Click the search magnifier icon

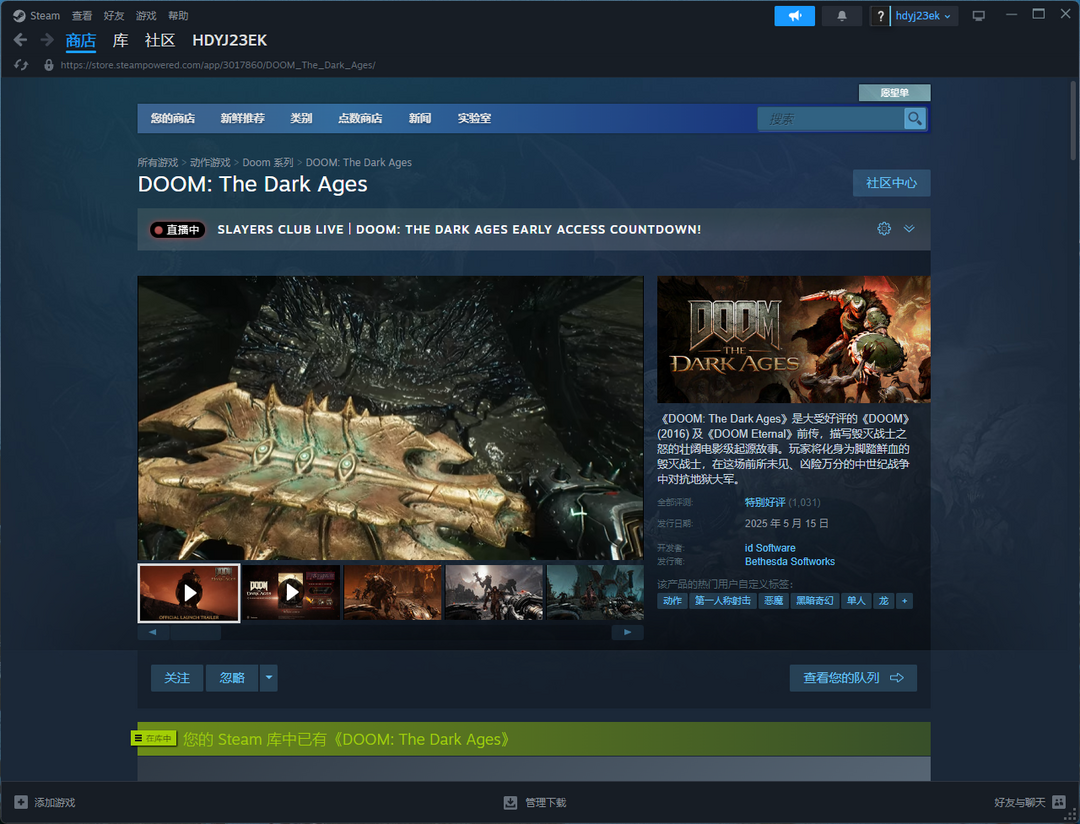pos(915,119)
